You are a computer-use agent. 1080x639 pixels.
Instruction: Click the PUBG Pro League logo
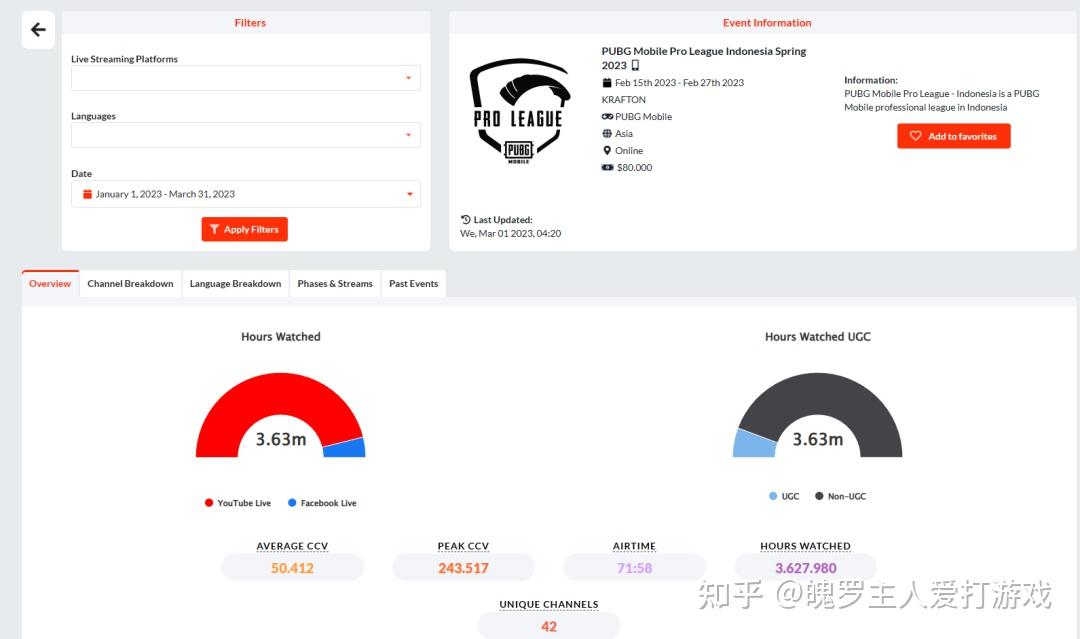click(x=519, y=110)
